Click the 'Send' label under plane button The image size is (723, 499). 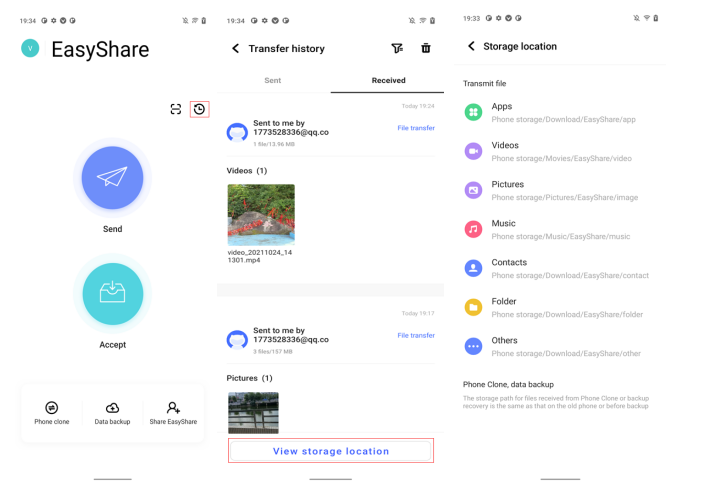(x=113, y=229)
